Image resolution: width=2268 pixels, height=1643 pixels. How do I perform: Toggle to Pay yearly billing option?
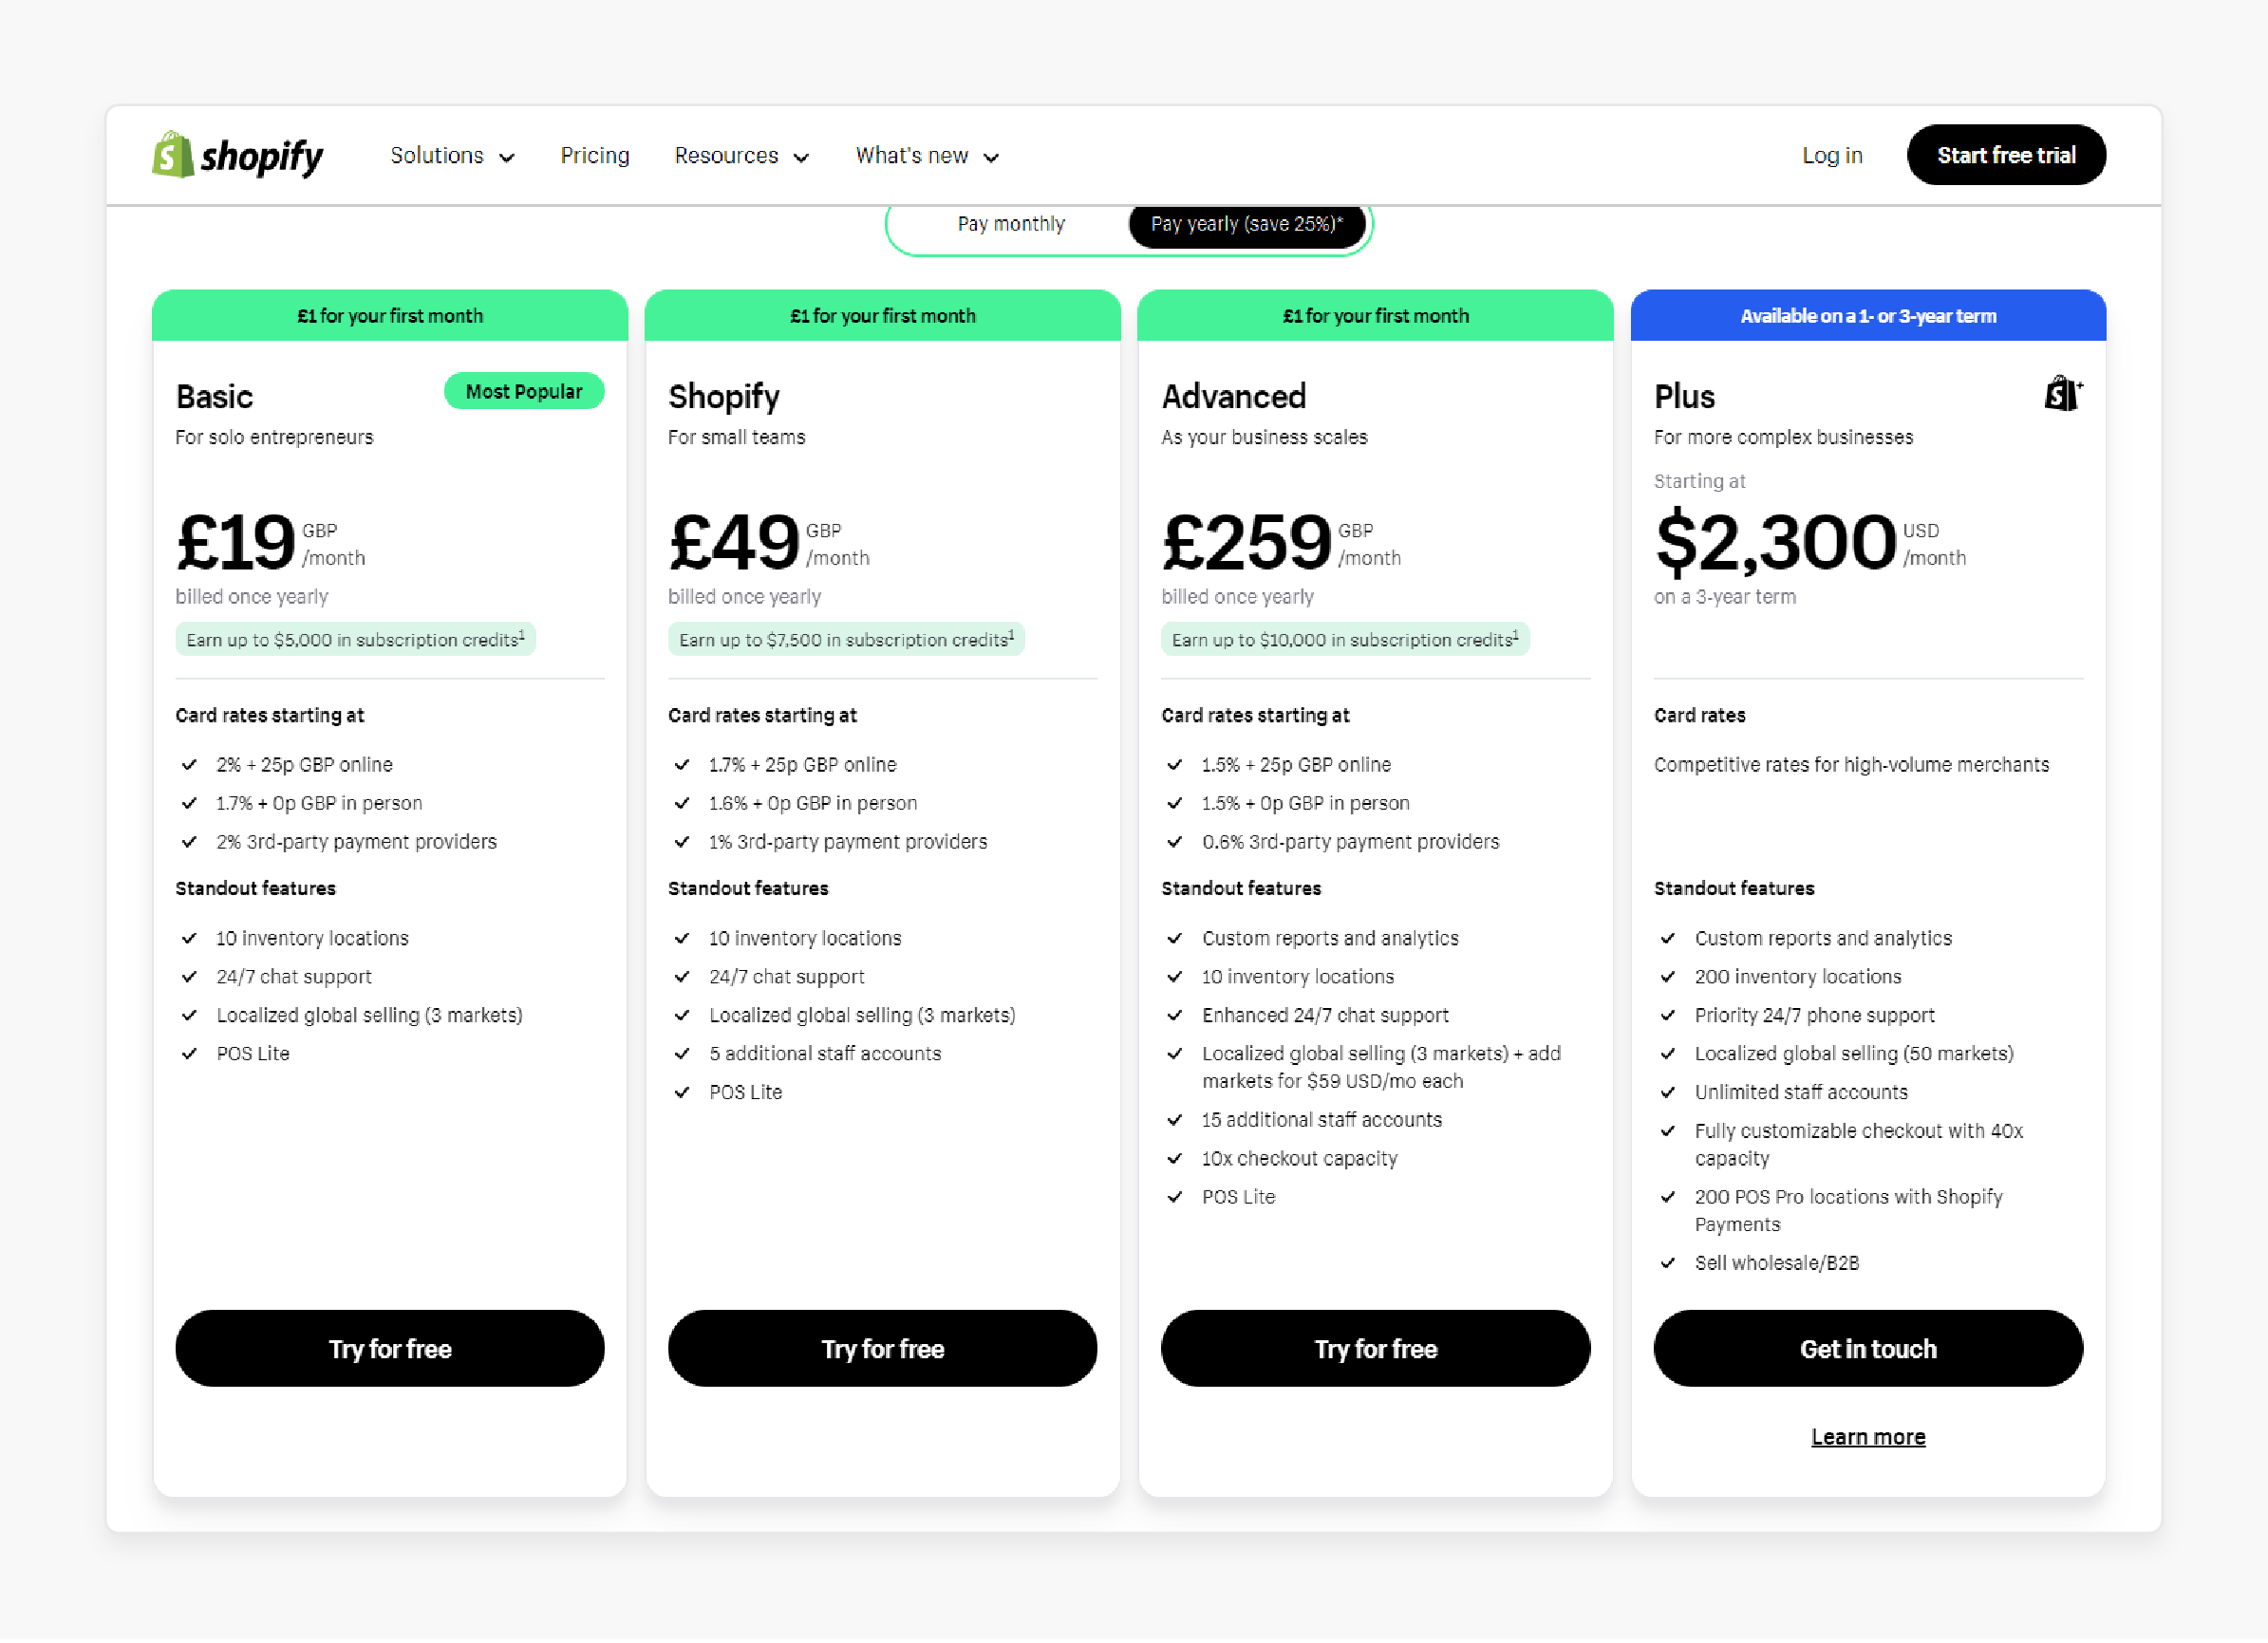(1243, 224)
